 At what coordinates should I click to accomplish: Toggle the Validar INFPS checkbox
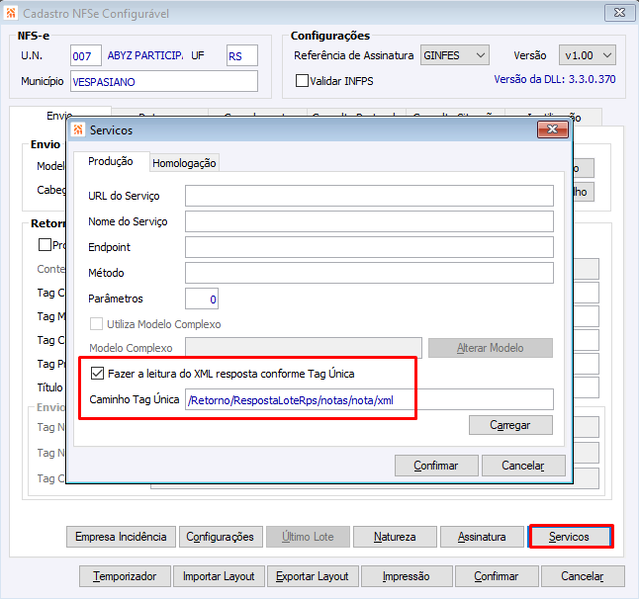click(302, 80)
